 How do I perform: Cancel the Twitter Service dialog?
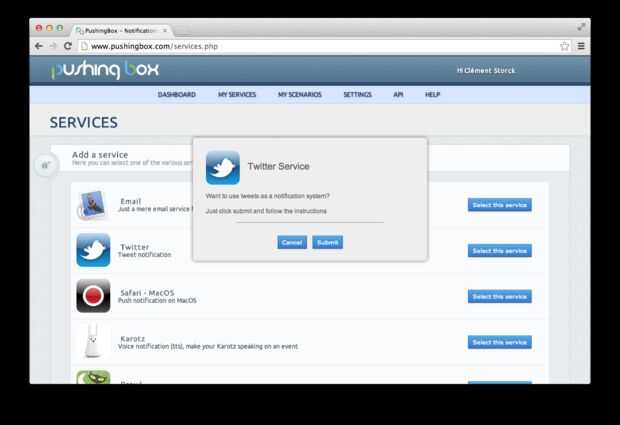coord(292,242)
